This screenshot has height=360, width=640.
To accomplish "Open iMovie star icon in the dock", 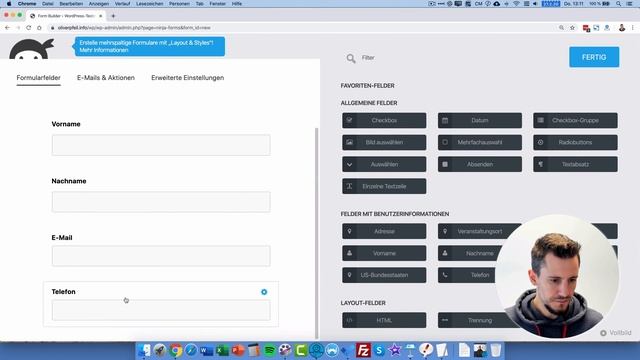I will tap(395, 350).
